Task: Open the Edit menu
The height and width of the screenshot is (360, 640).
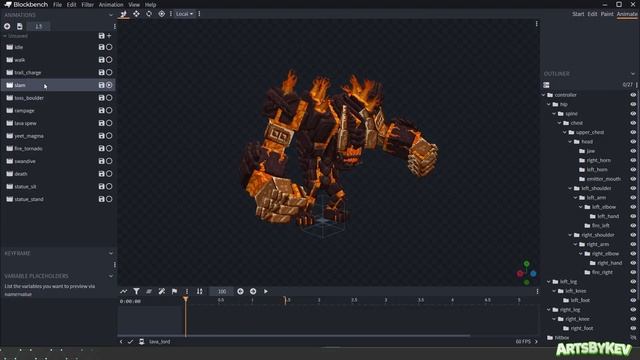Action: click(71, 4)
